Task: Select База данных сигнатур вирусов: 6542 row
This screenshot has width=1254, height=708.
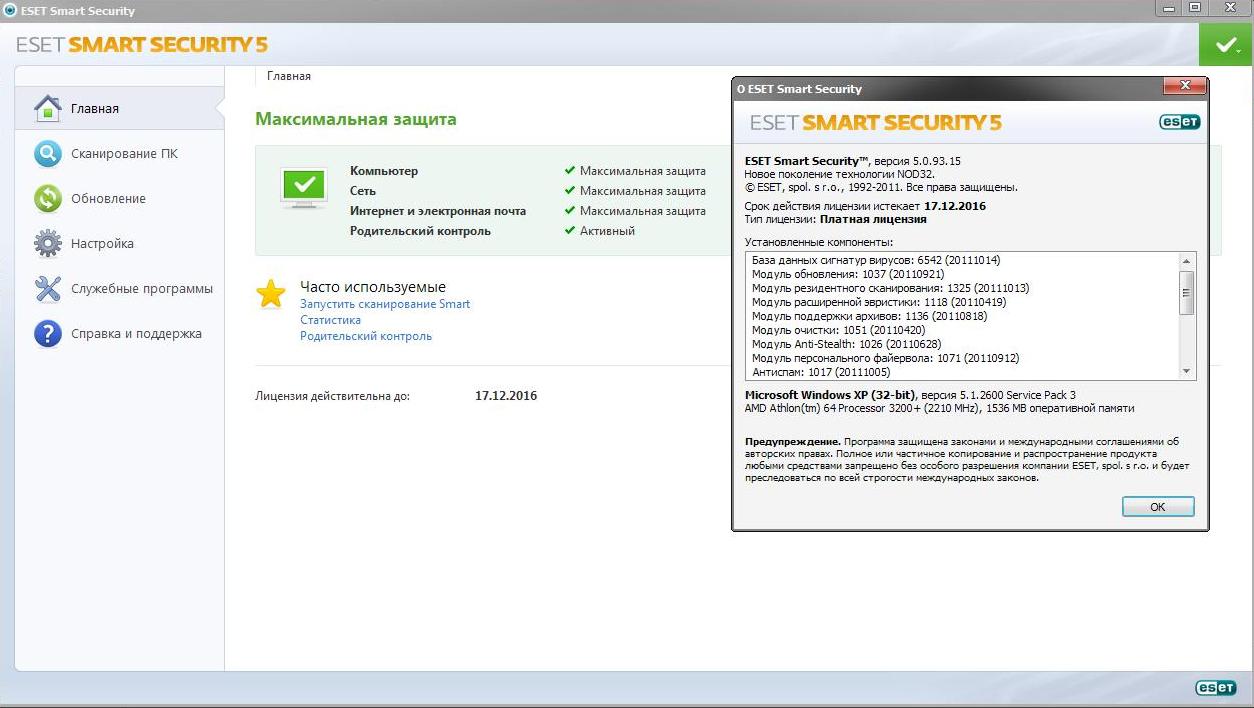Action: 875,260
